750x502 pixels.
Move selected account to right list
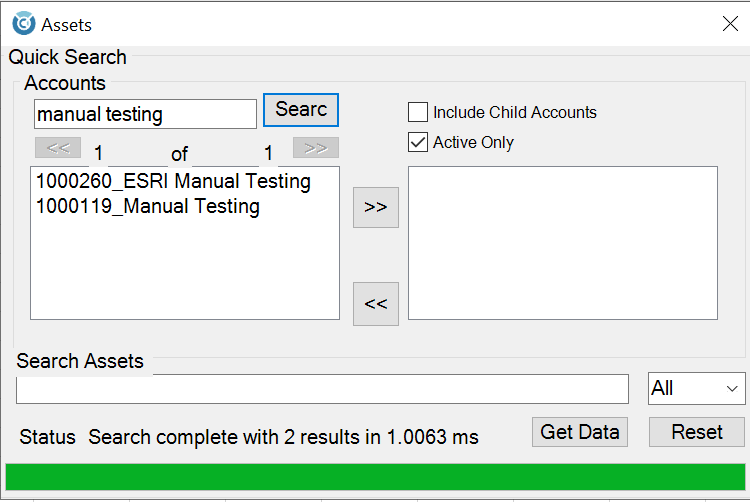pyautogui.click(x=376, y=207)
